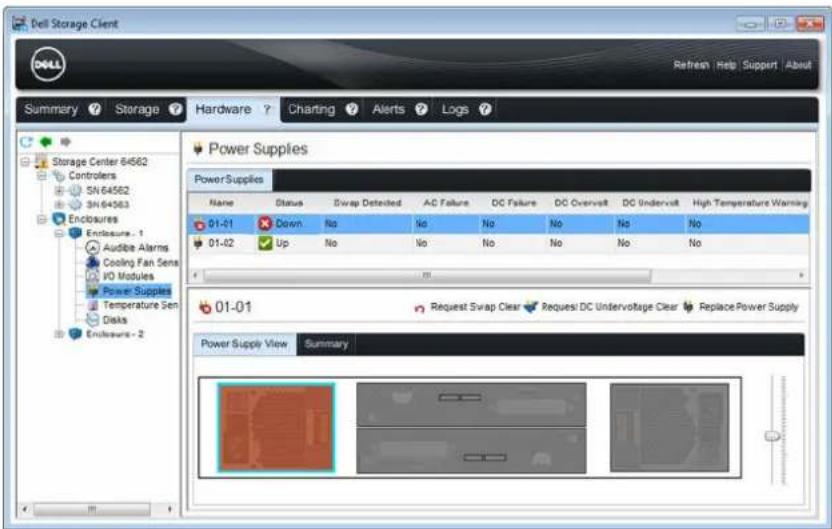This screenshot has width=832, height=529.
Task: Click the Swap Detected column header
Action: pos(367,203)
